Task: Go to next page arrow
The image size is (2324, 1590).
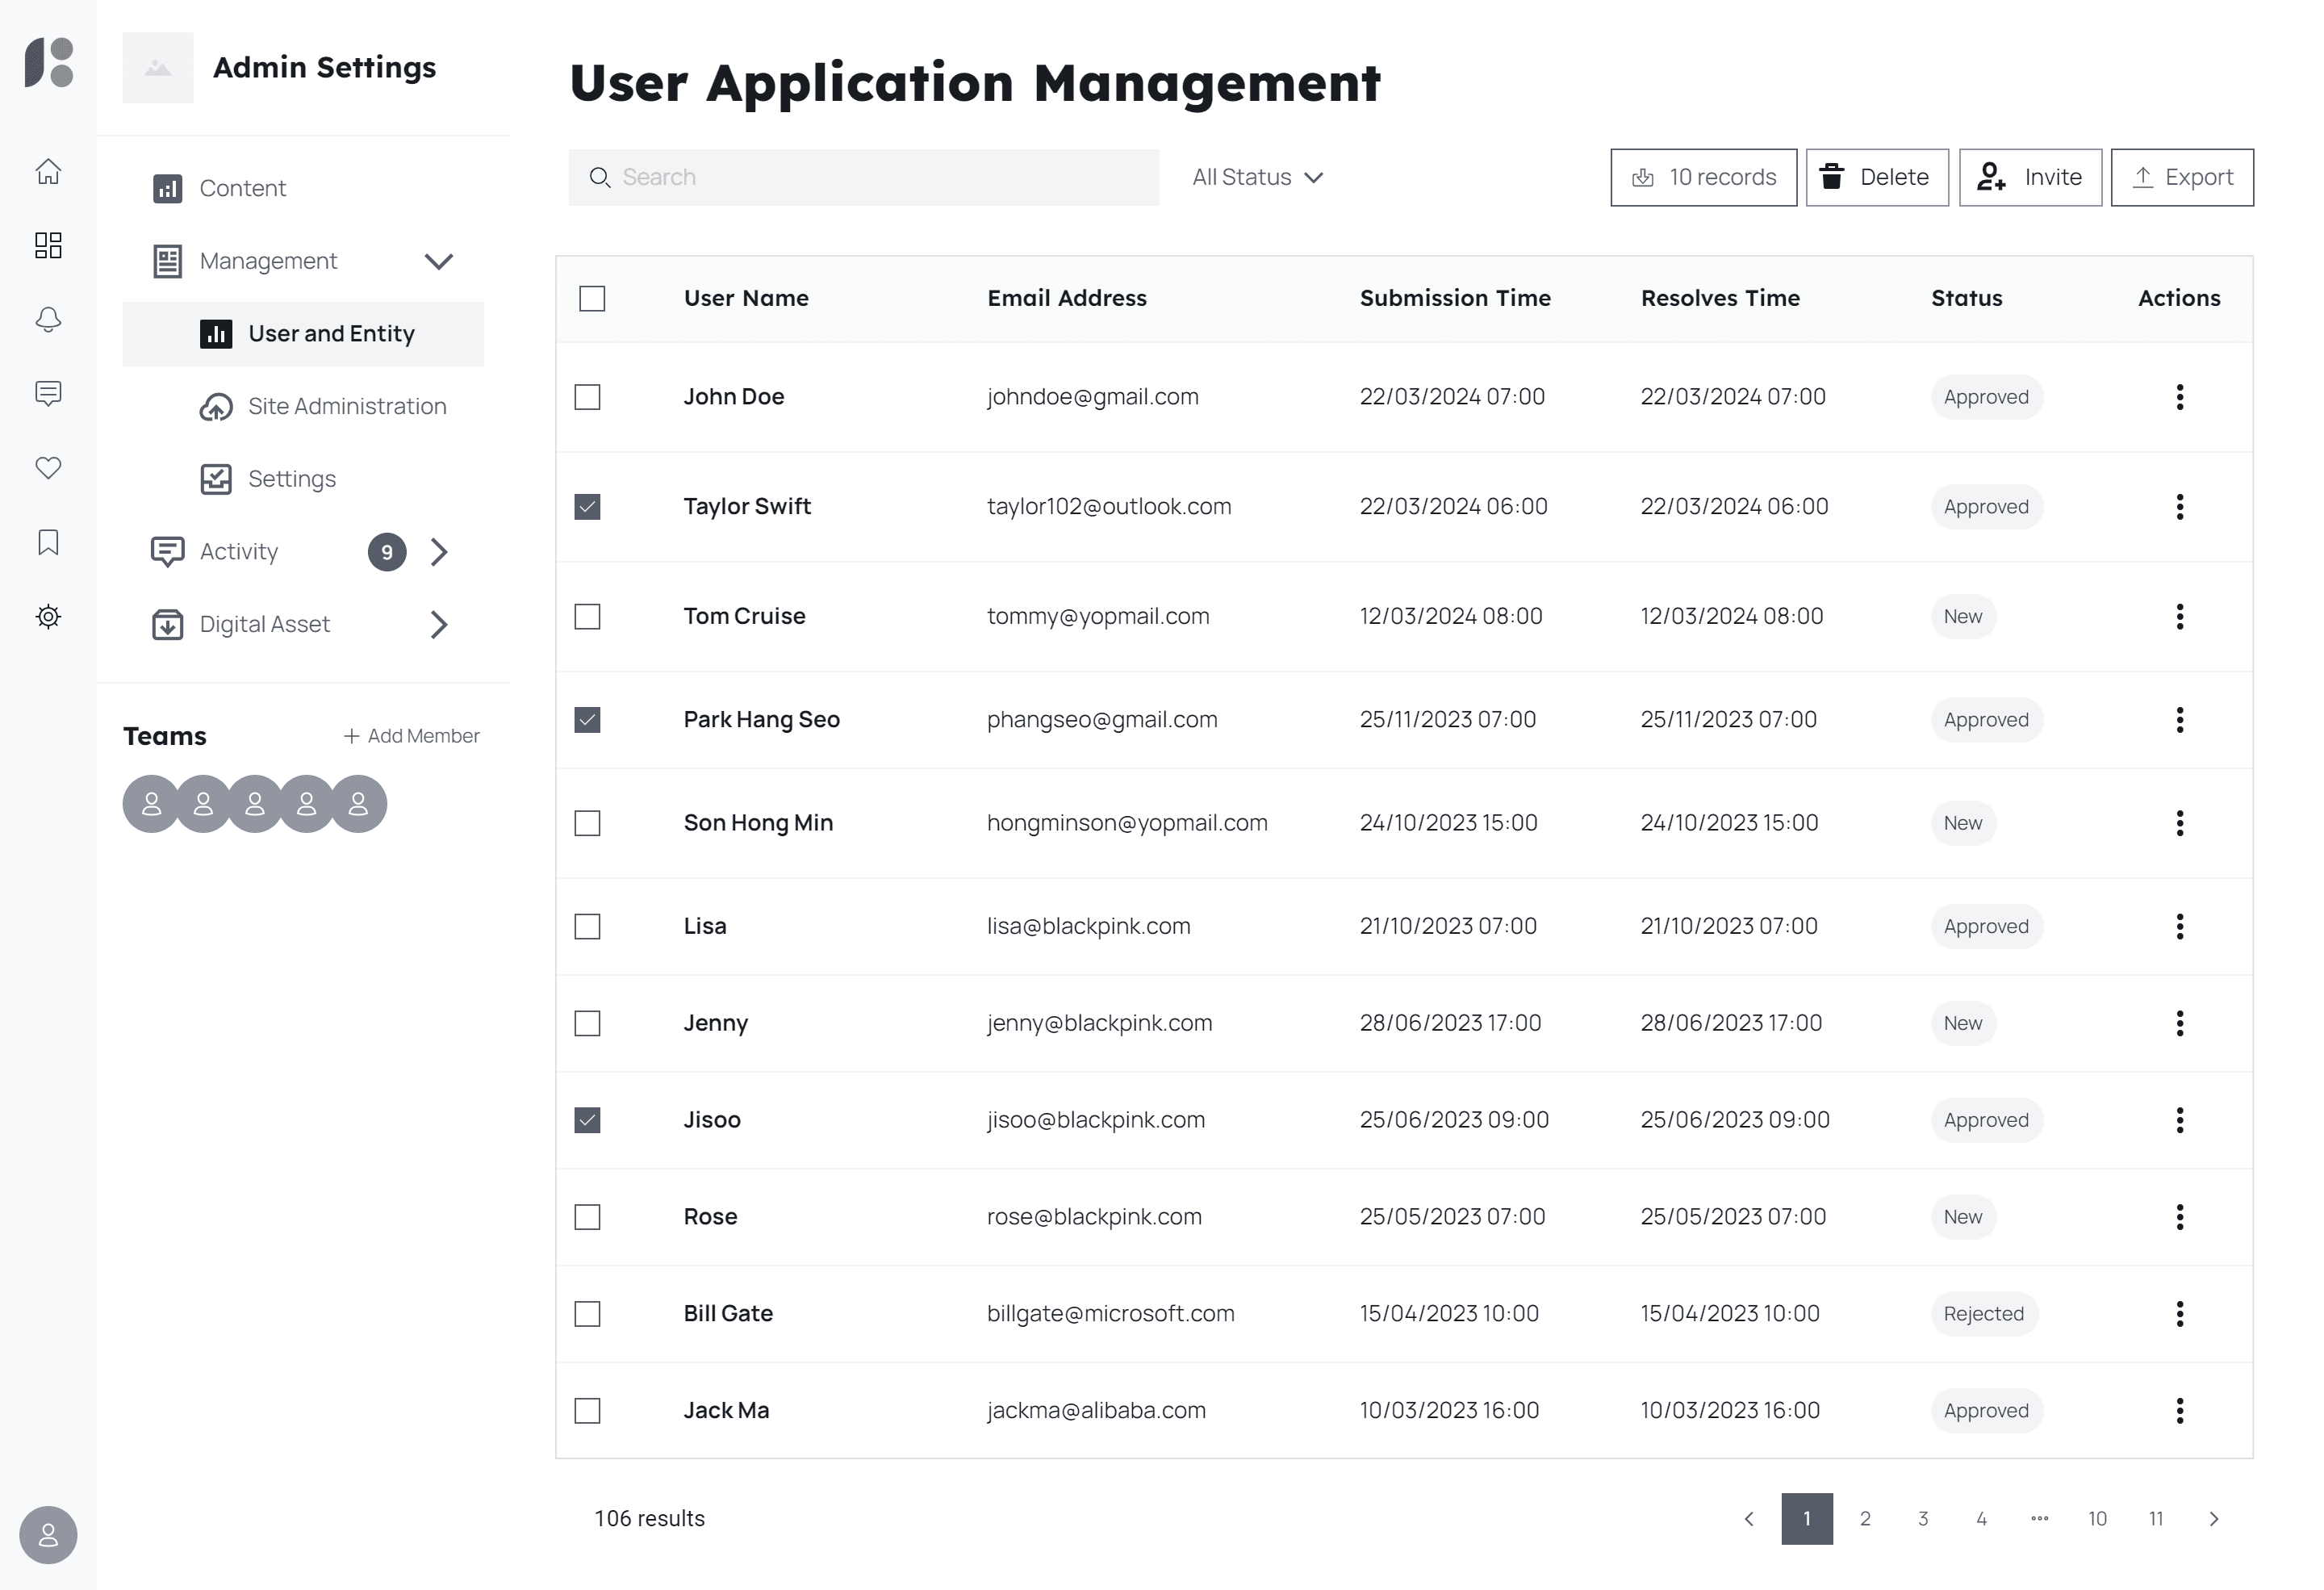Action: pyautogui.click(x=2213, y=1519)
